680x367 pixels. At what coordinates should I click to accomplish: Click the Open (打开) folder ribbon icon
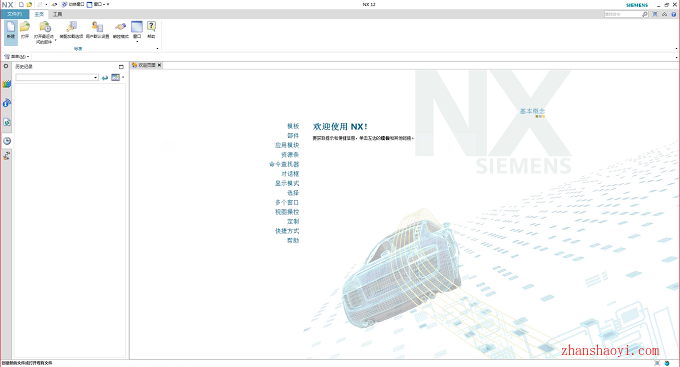pos(25,30)
